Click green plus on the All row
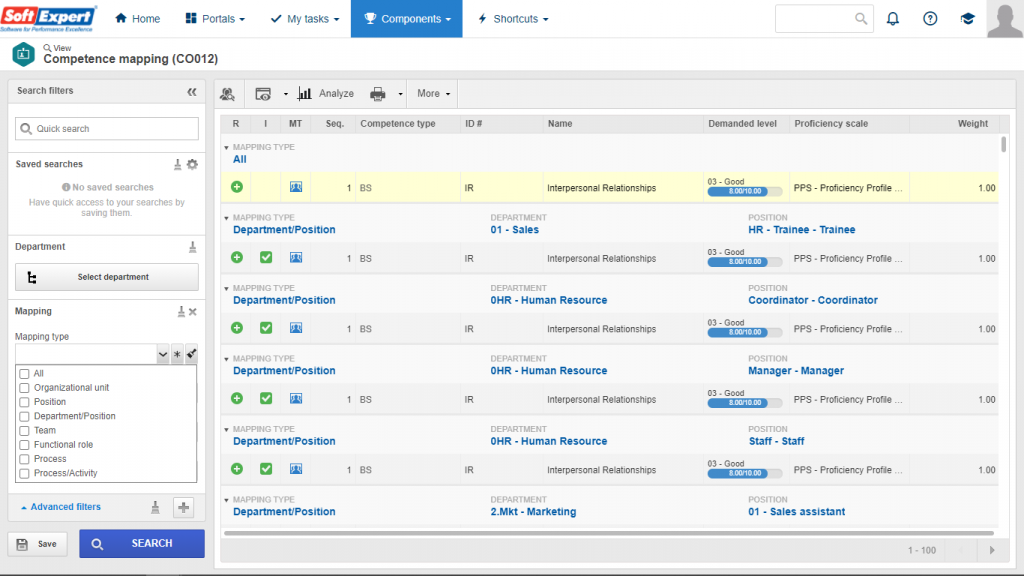This screenshot has width=1024, height=576. tap(237, 187)
